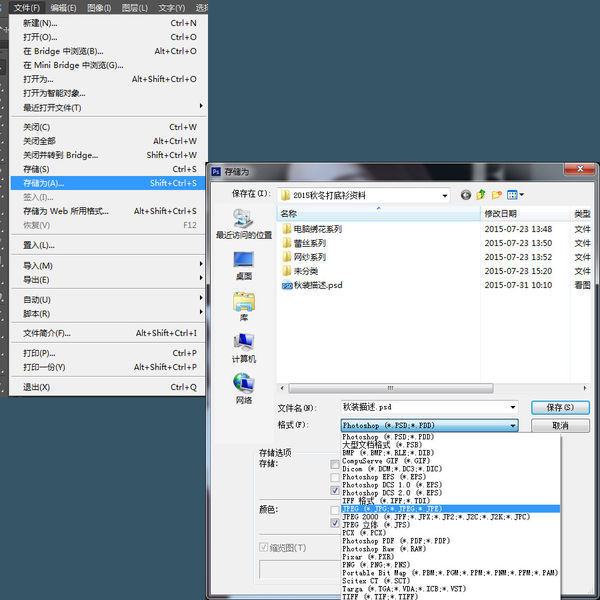Click the Ps icon in dialog title bar
The height and width of the screenshot is (600, 600).
tap(216, 172)
